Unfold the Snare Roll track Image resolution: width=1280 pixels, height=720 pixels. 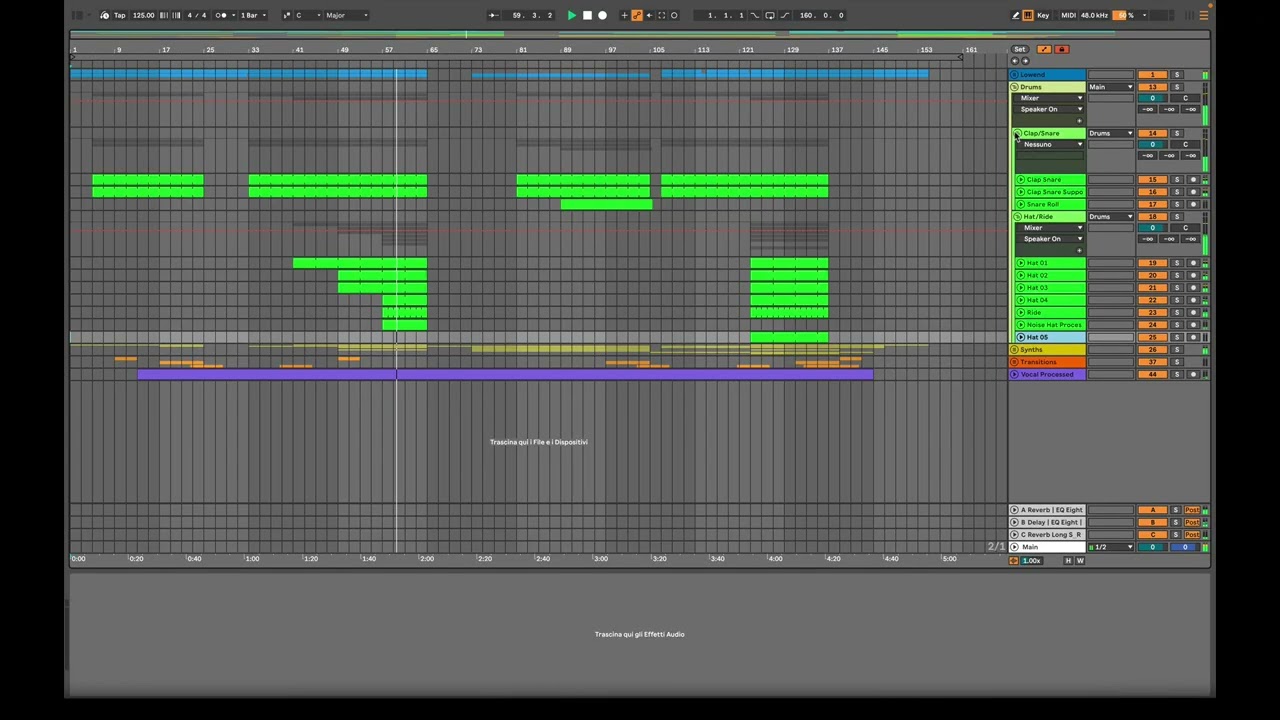[x=1020, y=204]
